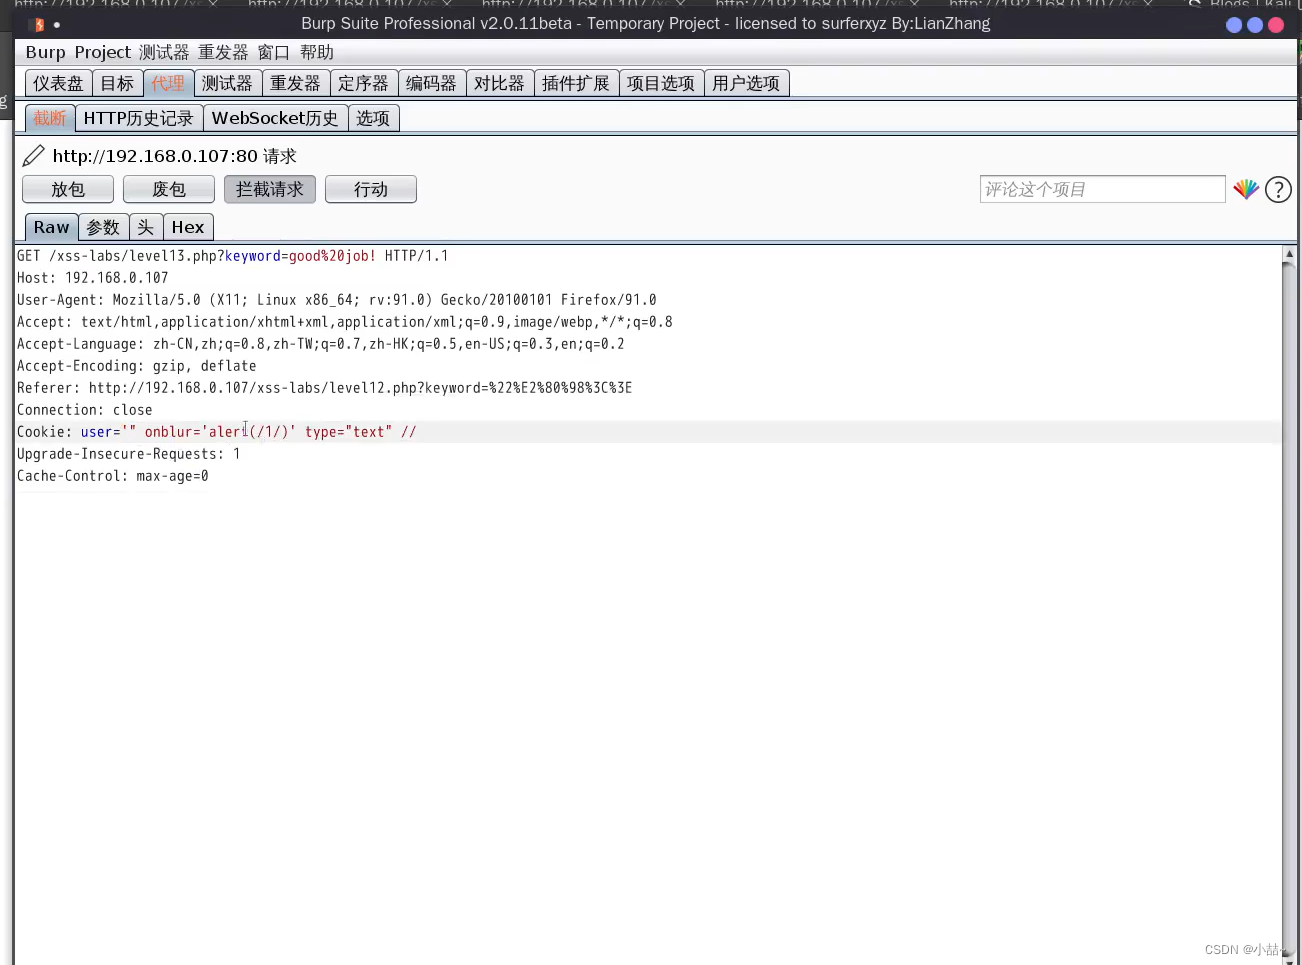Click the Upgrade-Insecure-Requests: 1 line
1302x965 pixels.
(129, 454)
